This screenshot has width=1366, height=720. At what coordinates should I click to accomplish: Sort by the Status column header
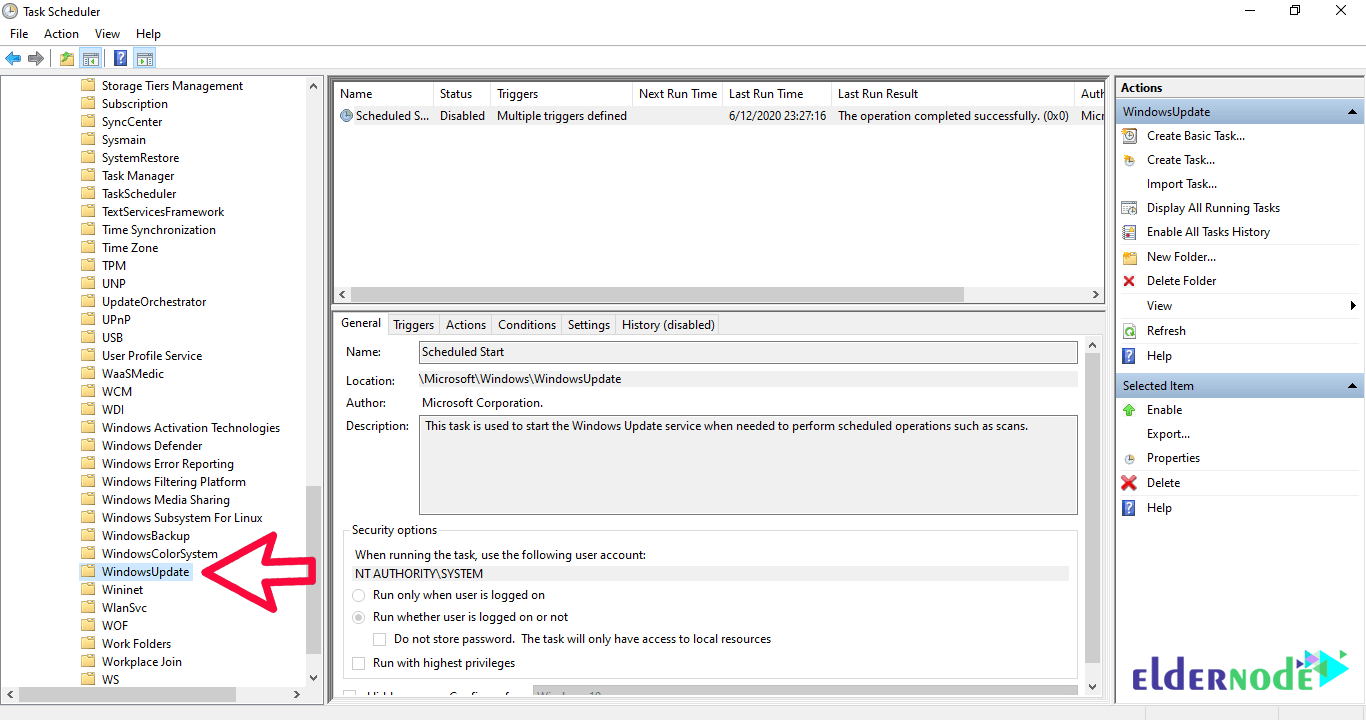point(461,94)
